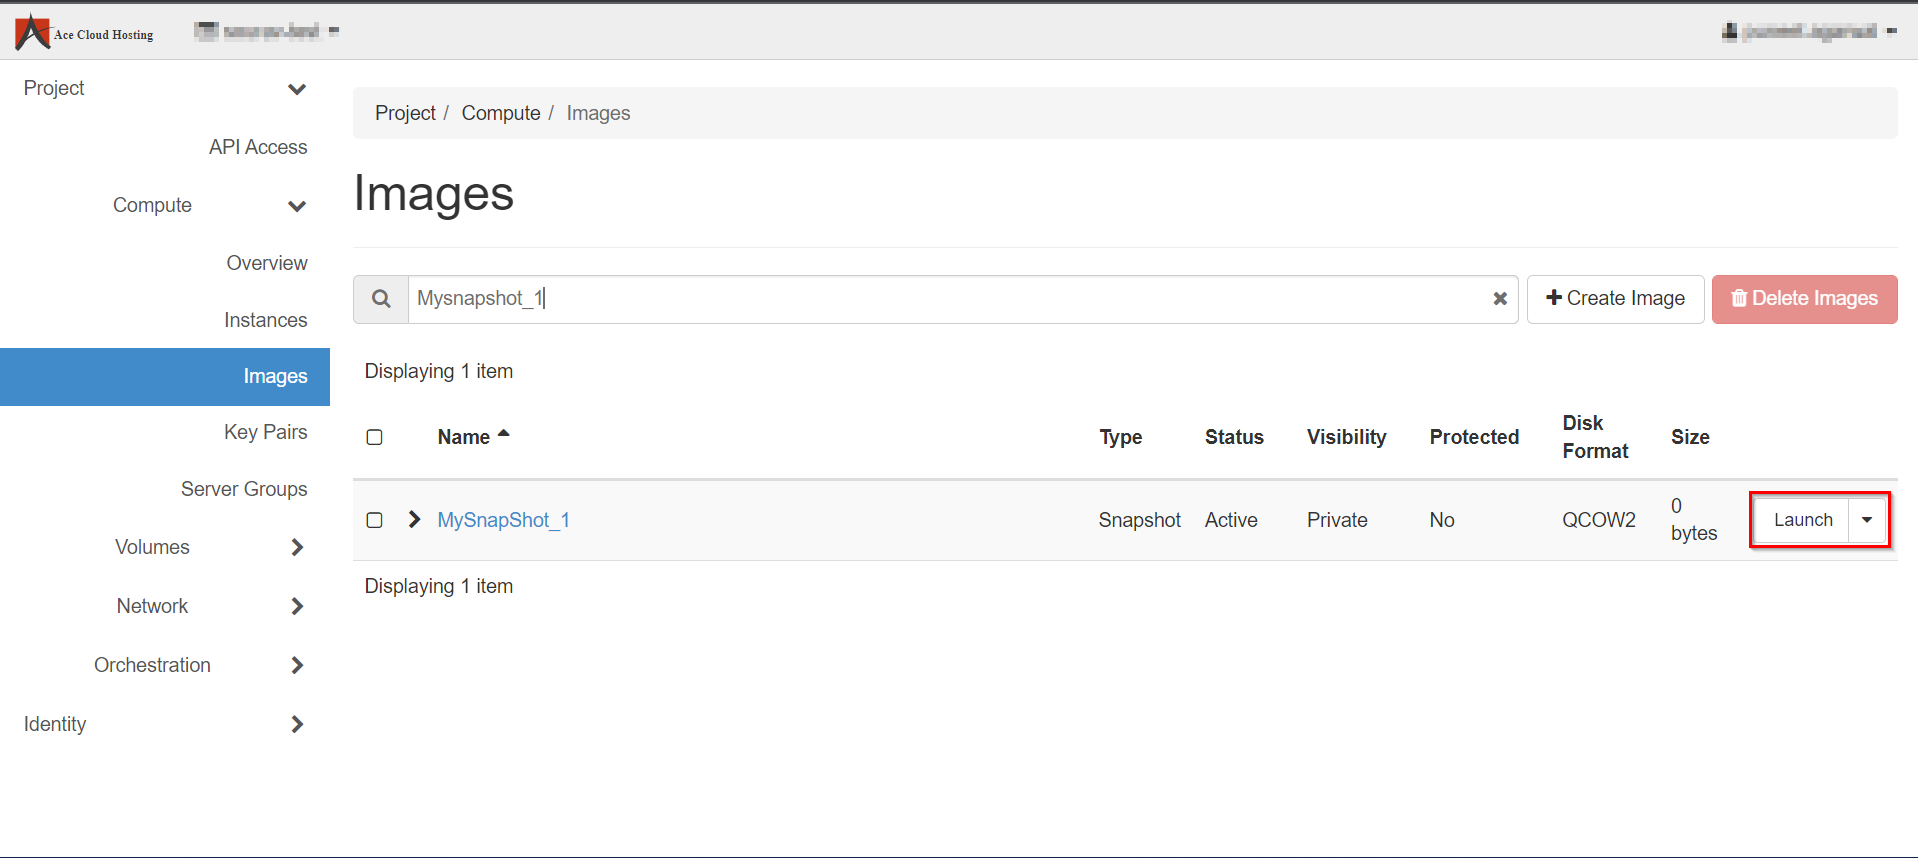Click the Protected column header
Screen dimensions: 1918x858
[1474, 437]
